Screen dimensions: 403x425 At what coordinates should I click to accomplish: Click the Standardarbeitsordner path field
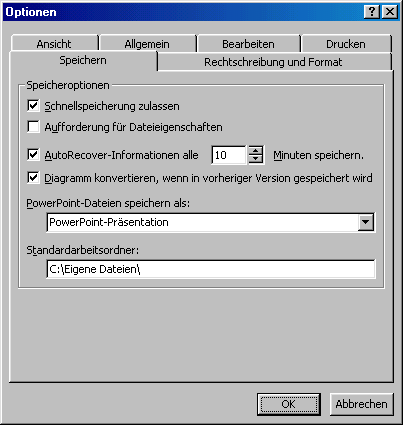(211, 269)
